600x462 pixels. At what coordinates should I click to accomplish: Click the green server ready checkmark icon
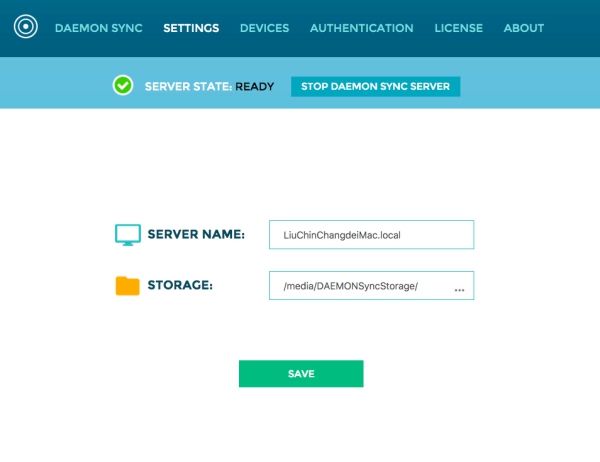pos(123,85)
